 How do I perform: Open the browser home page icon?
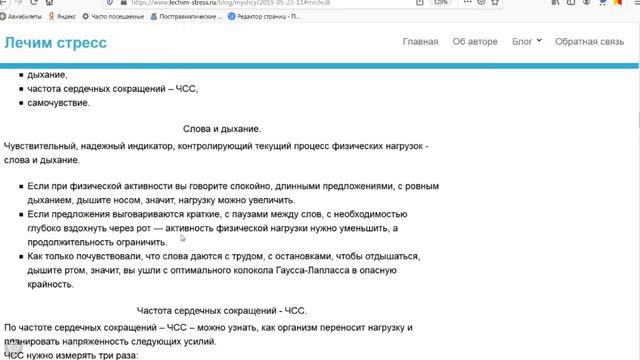click(49, 2)
